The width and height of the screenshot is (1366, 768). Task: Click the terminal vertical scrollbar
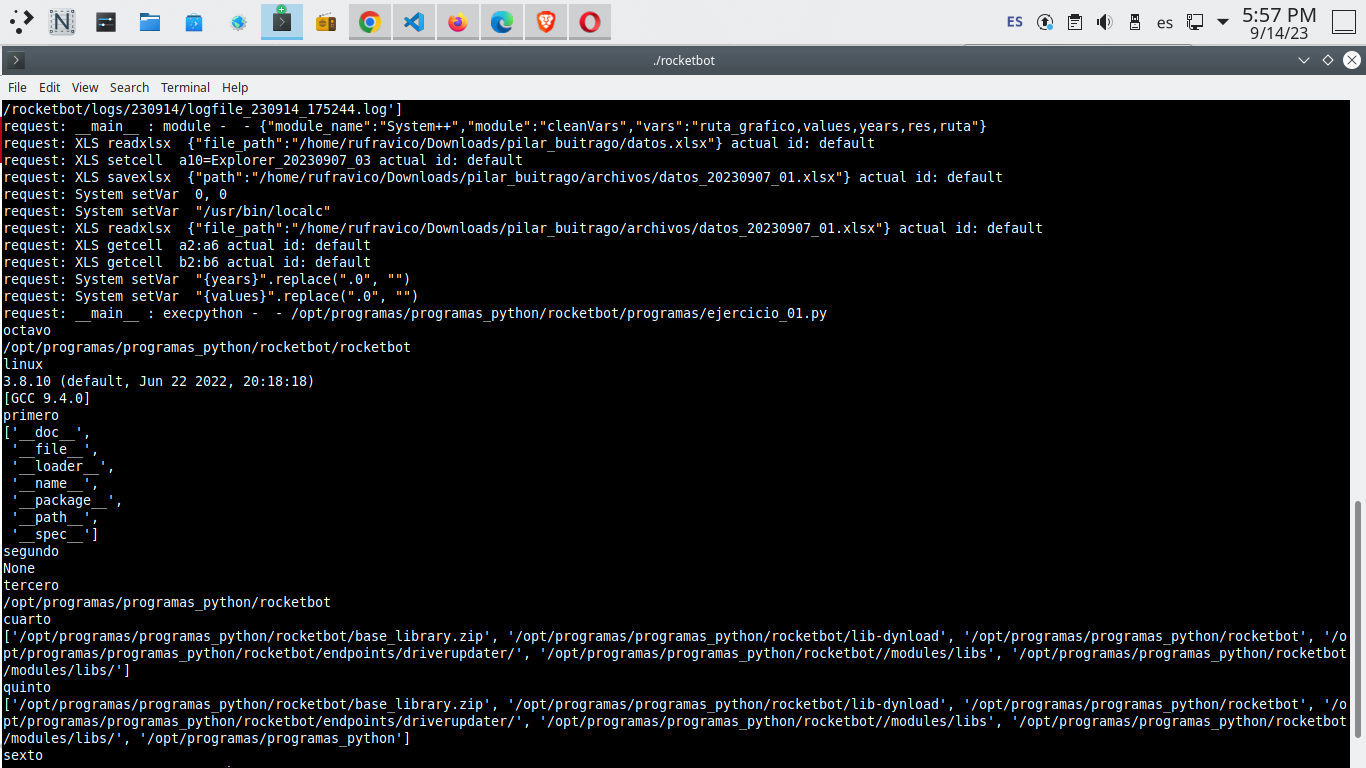[1357, 630]
